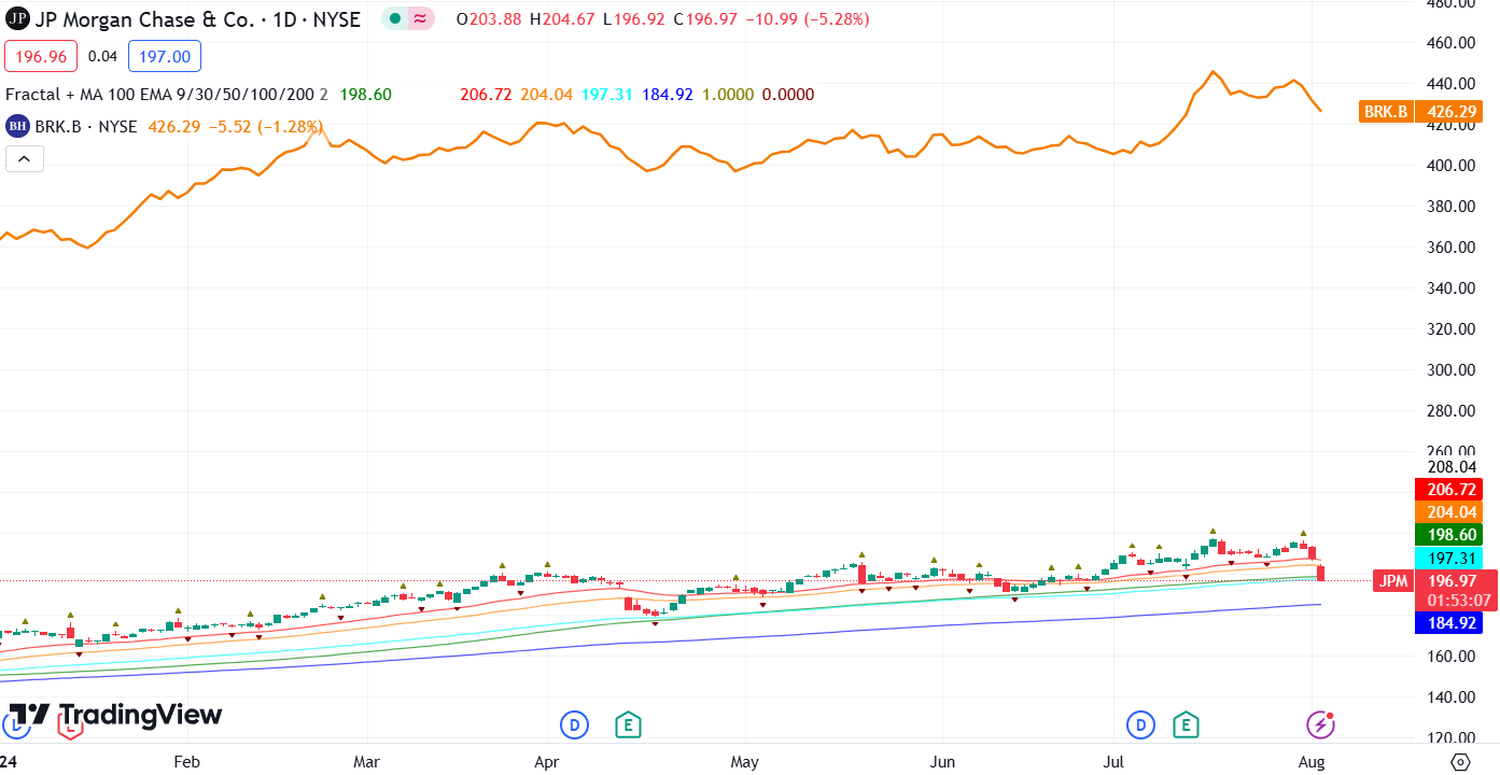Click the spread value 0.04
Screen dimensions: 1500x775
tap(103, 56)
